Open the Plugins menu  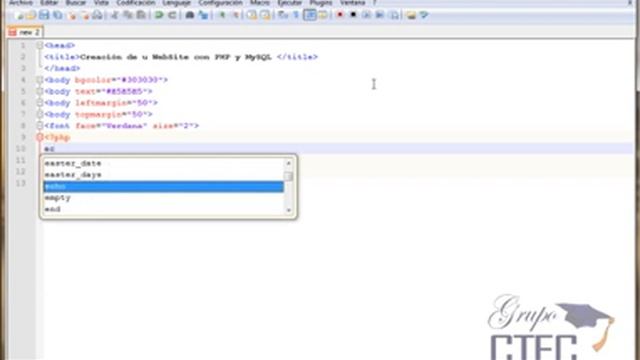pos(321,2)
